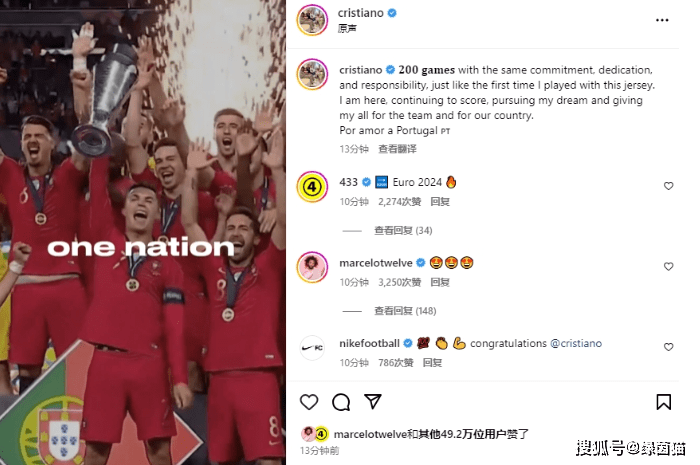
Task: Click the Portugal trophy celebration video
Action: [x=143, y=232]
